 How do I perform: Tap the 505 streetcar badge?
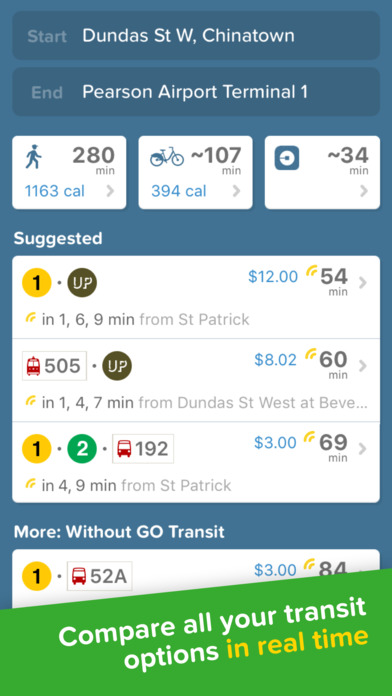54,366
